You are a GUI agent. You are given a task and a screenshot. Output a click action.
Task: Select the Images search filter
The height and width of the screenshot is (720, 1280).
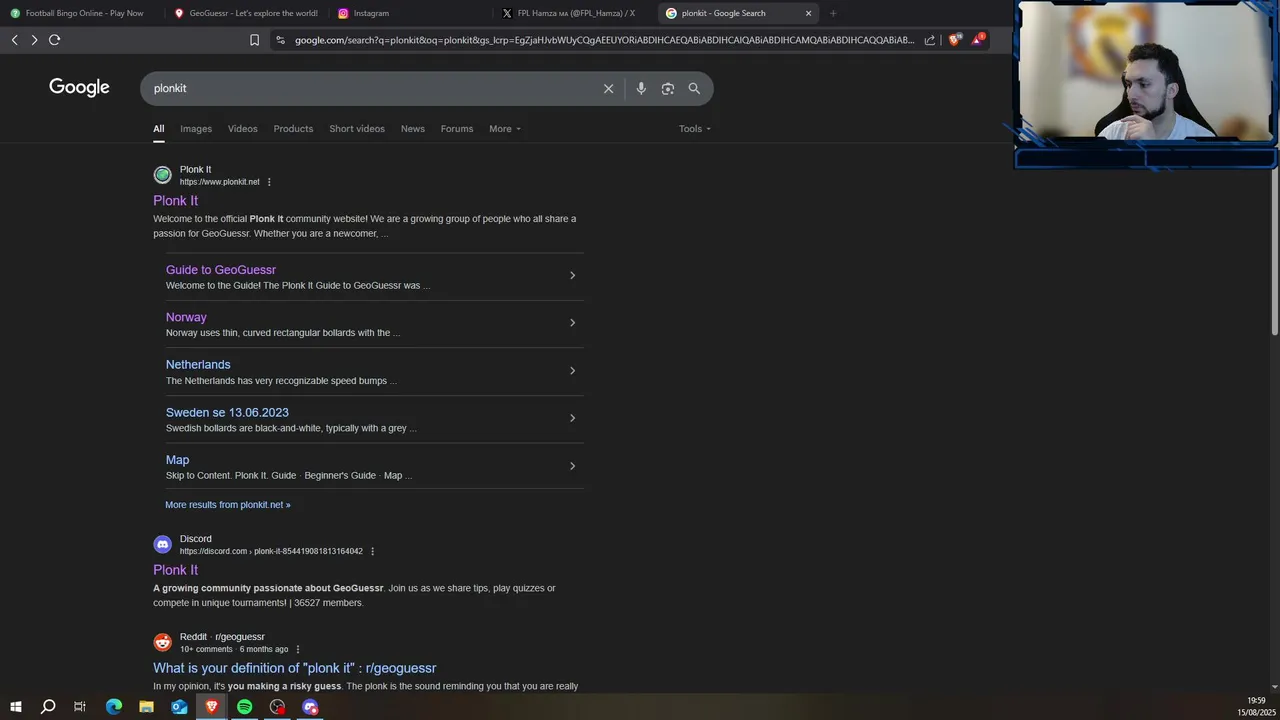point(196,129)
